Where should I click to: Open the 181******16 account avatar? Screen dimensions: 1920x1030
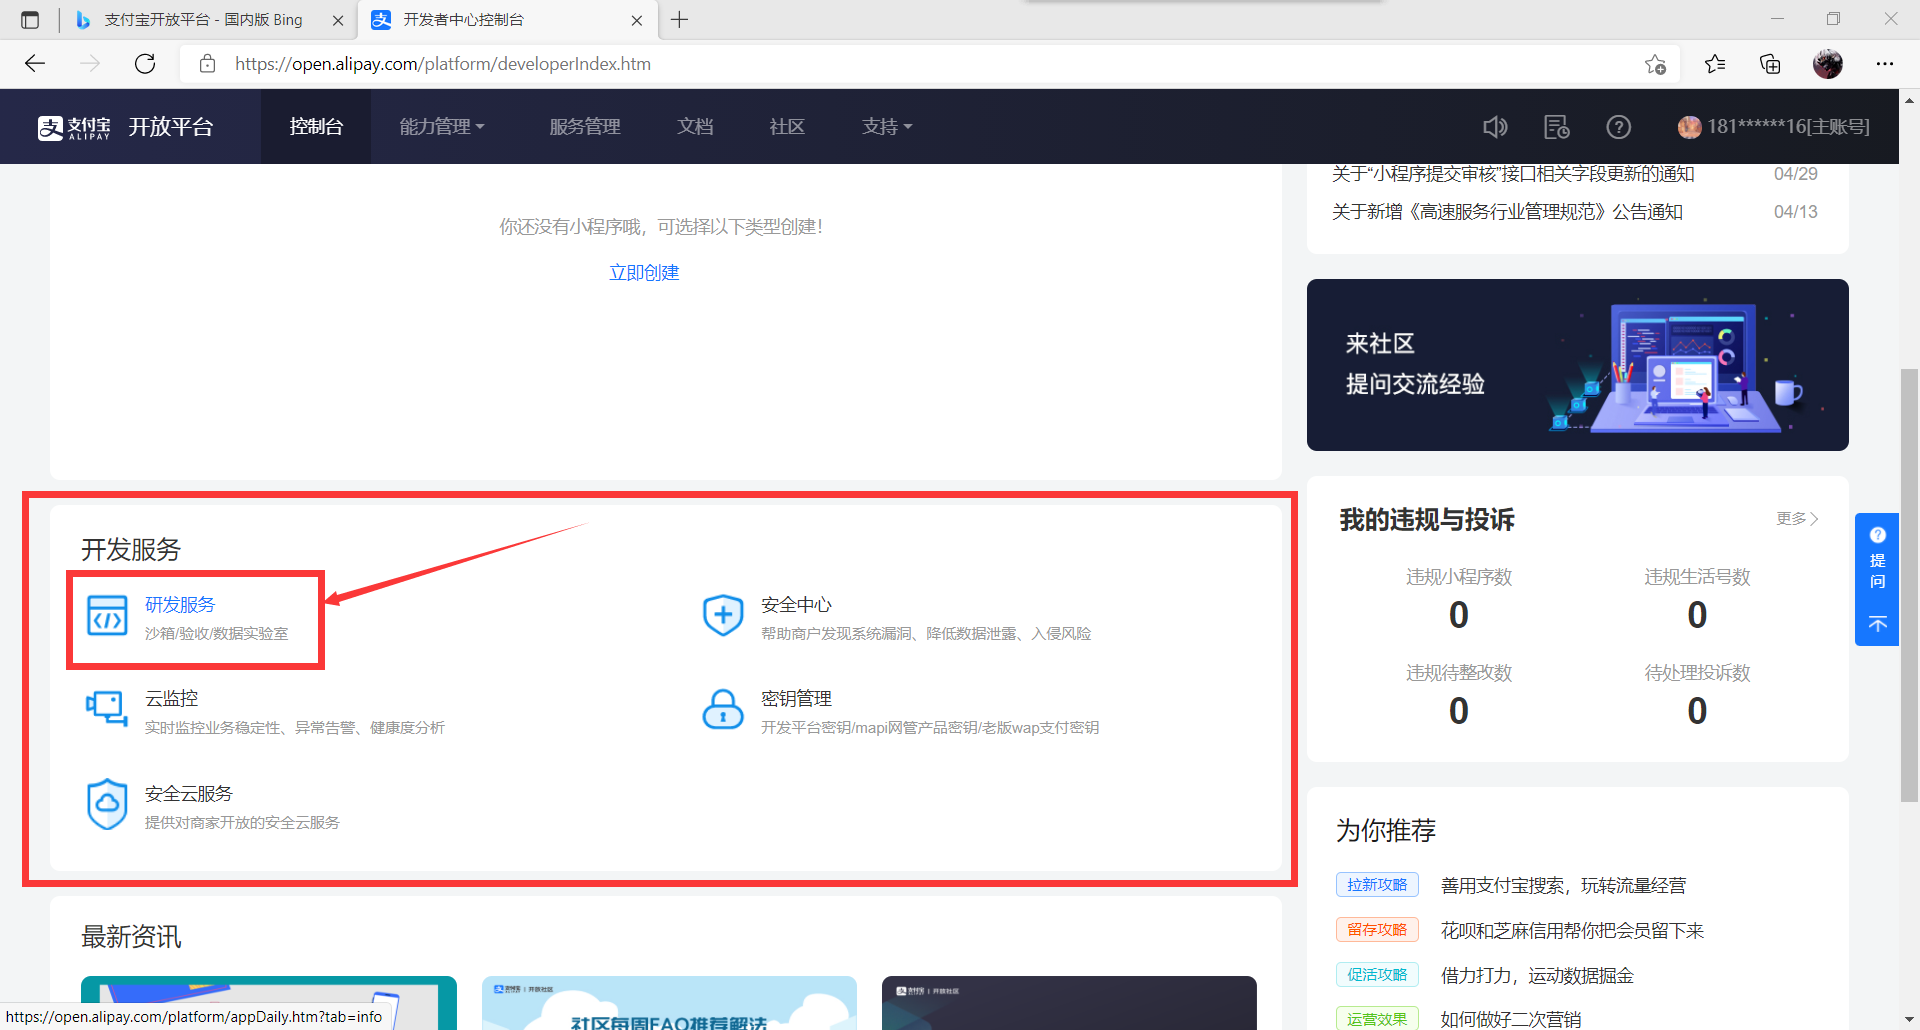tap(1689, 126)
